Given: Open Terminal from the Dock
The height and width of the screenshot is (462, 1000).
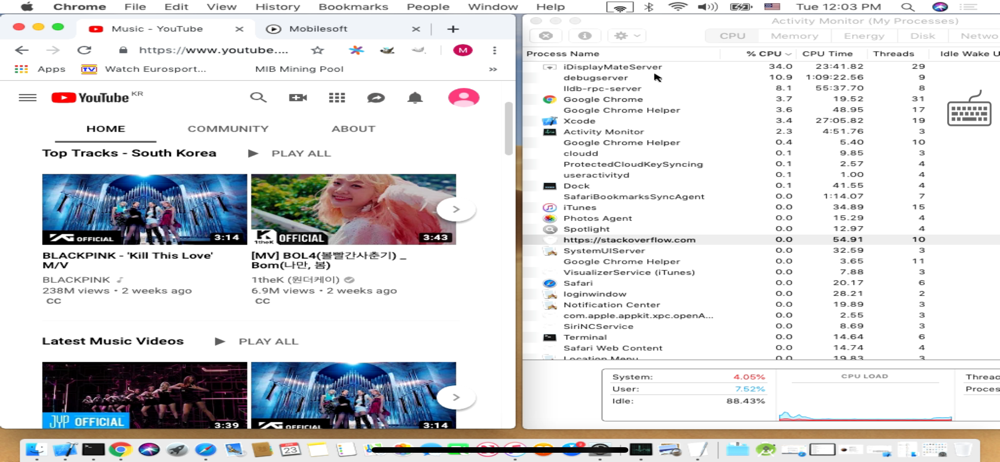Looking at the screenshot, I should pyautogui.click(x=93, y=450).
